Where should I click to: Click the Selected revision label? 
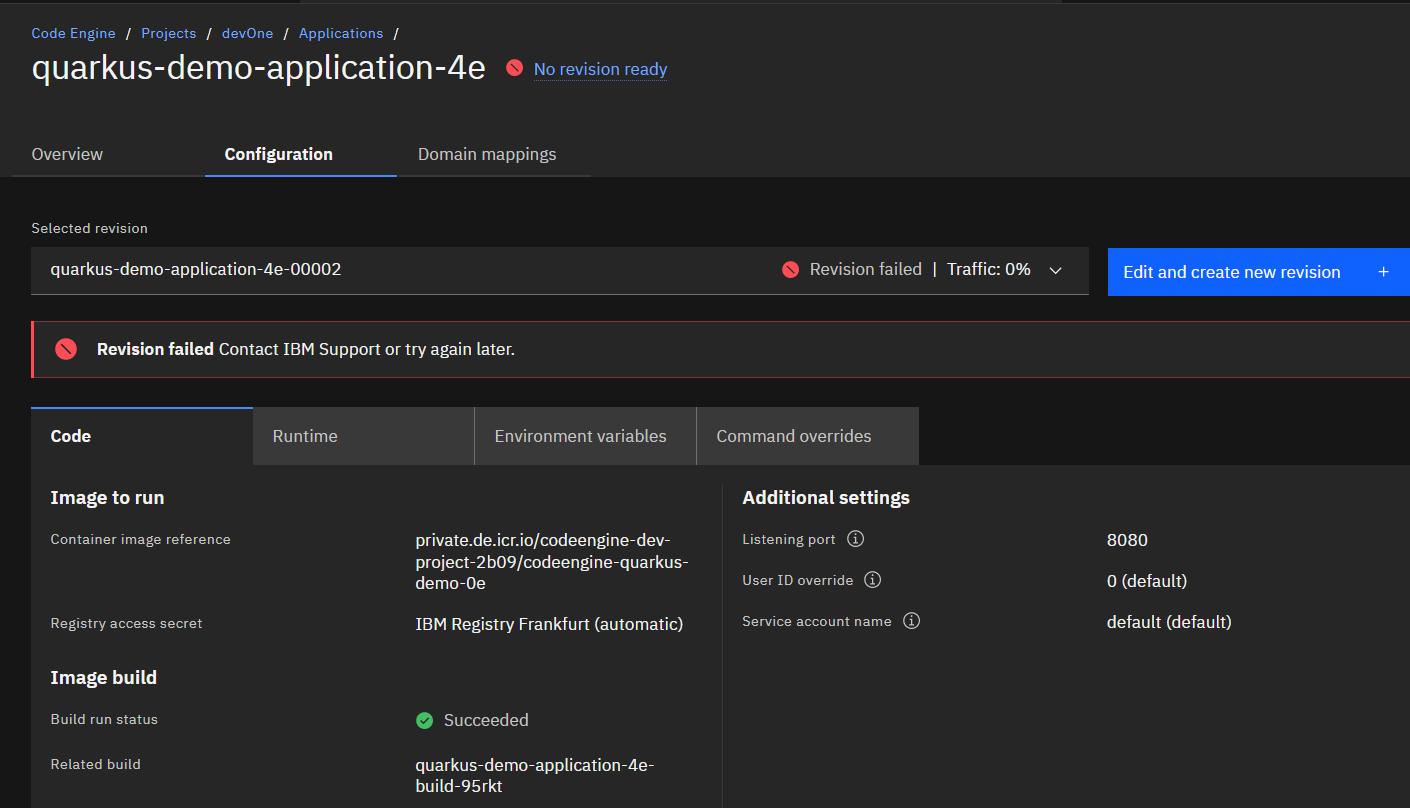89,228
